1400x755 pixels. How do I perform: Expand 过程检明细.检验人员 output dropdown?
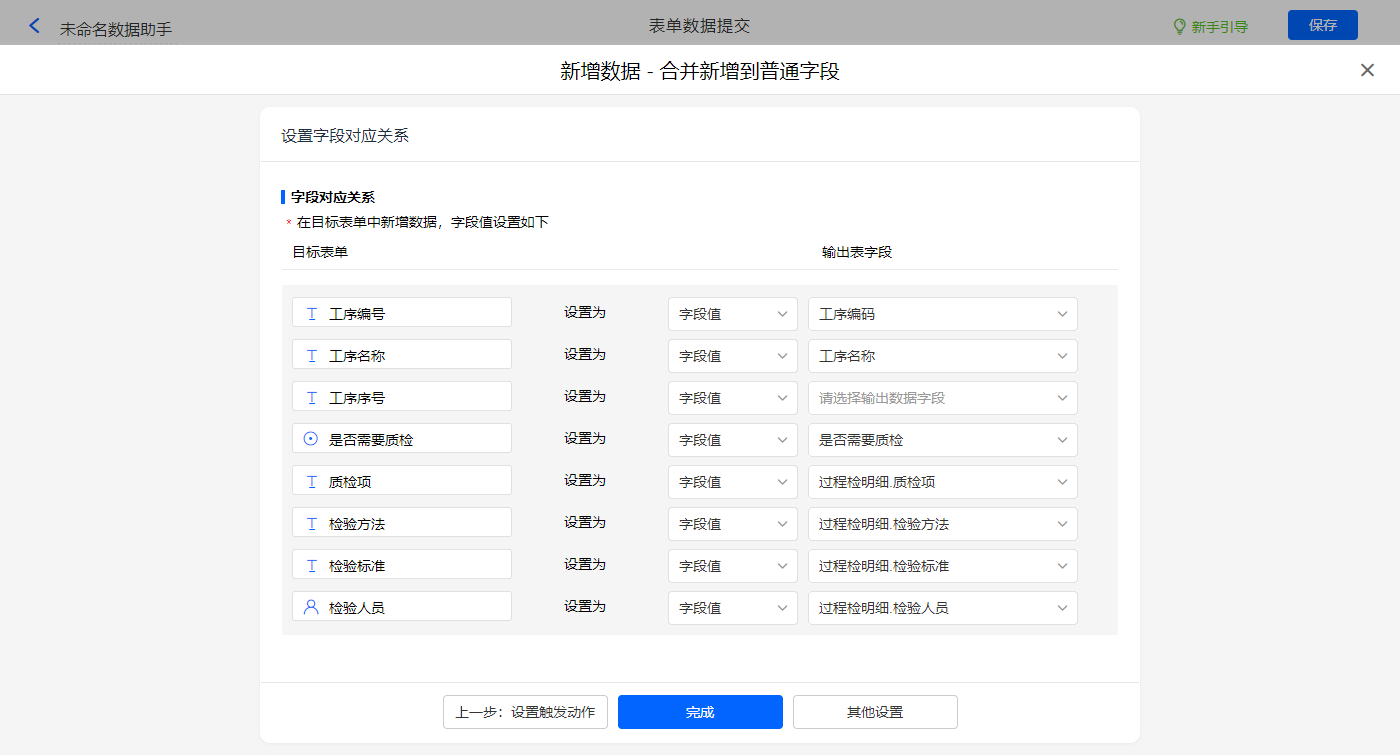point(942,608)
